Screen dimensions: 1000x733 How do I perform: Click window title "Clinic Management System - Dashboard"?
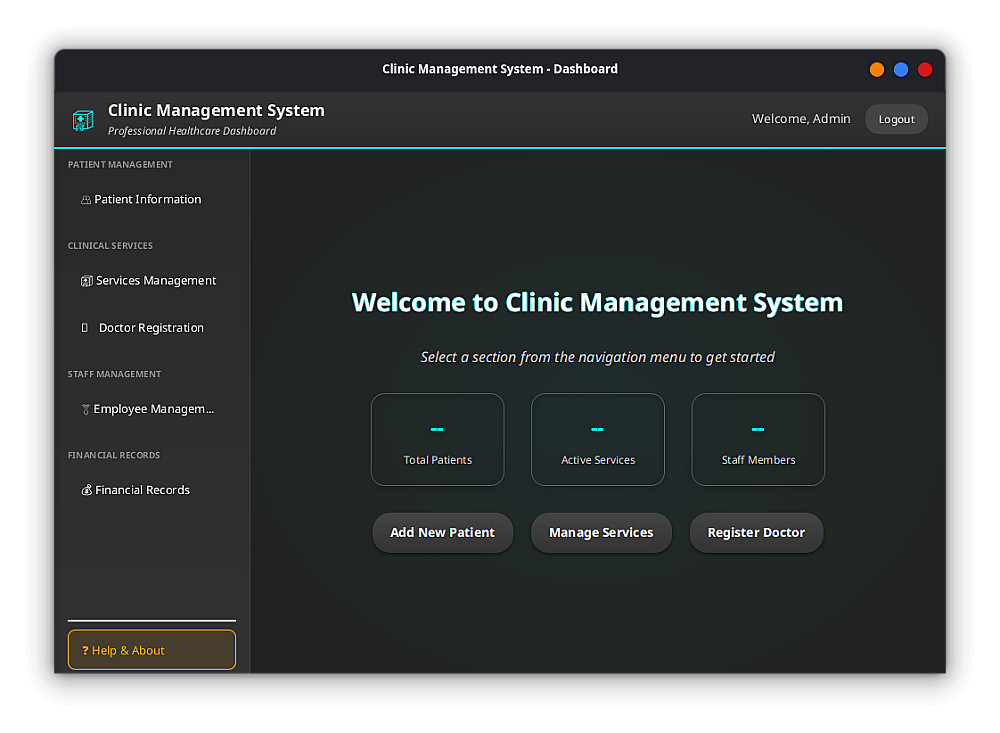[x=500, y=69]
